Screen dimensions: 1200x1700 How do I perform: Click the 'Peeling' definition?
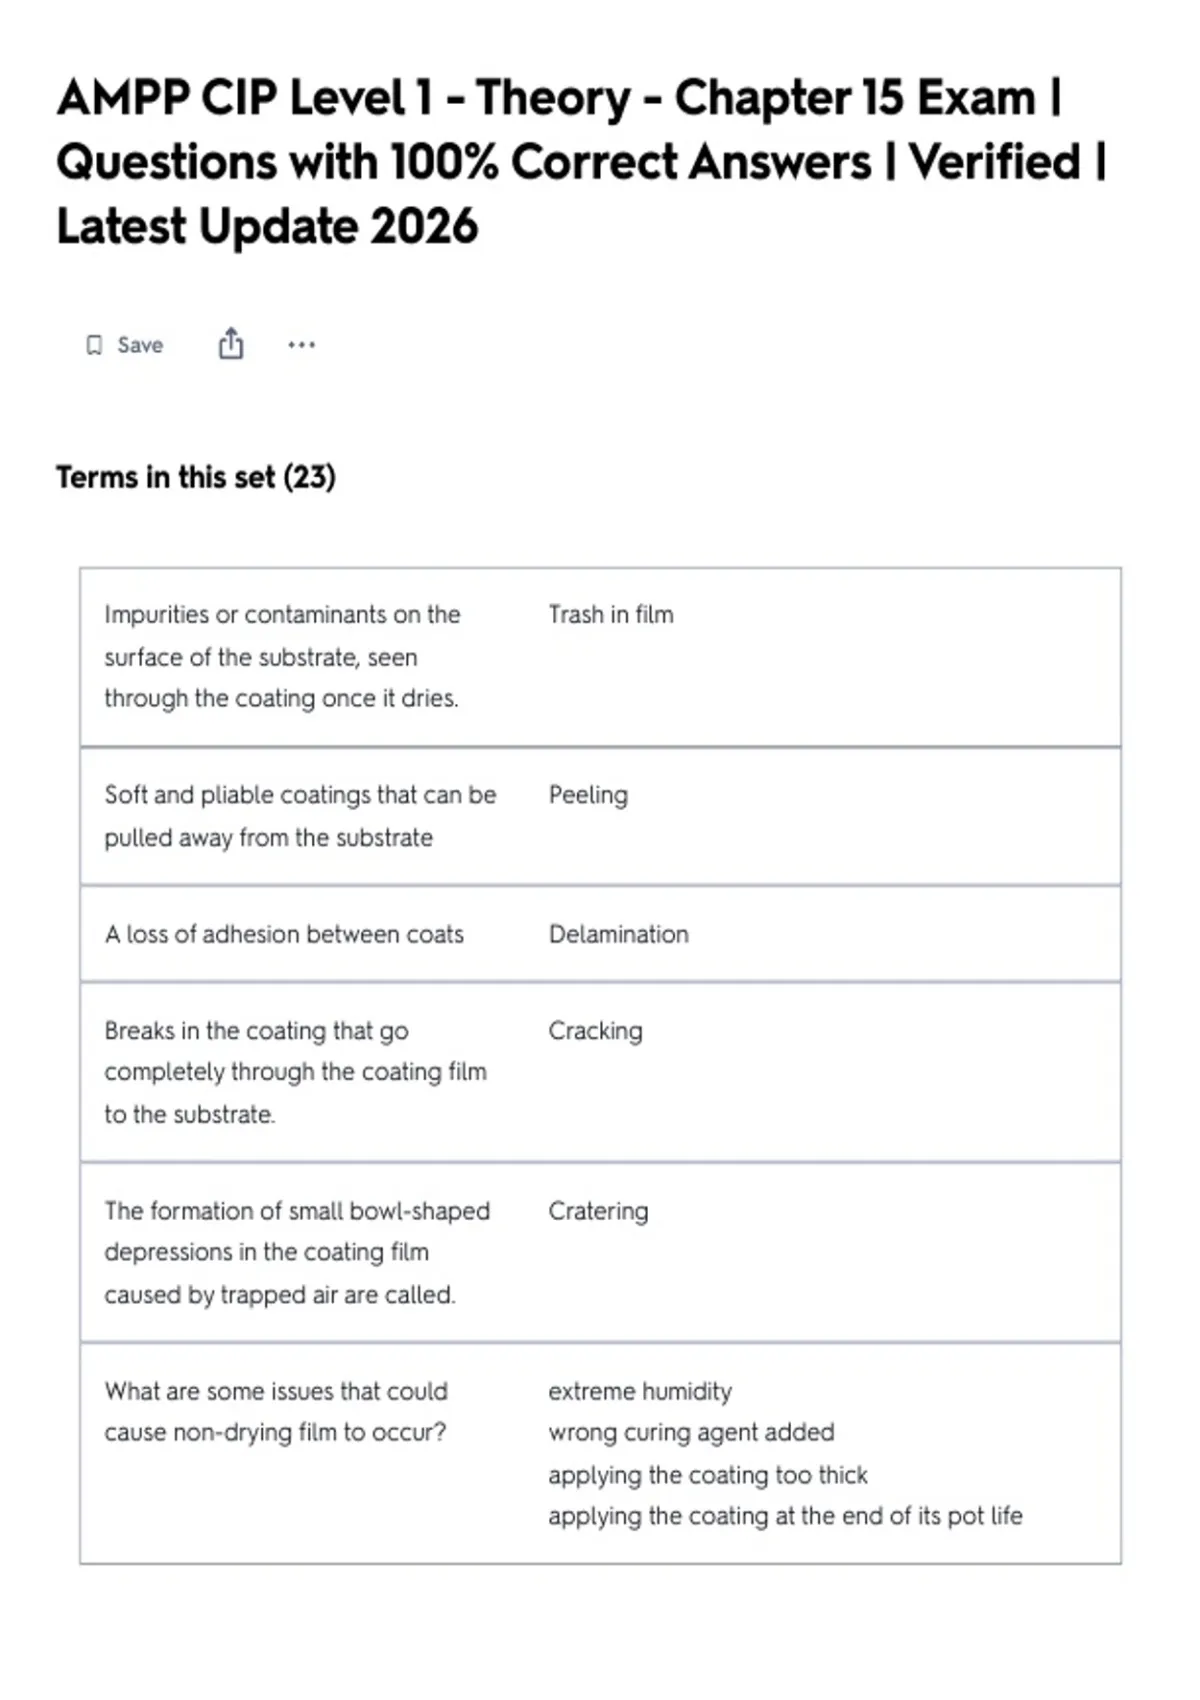588,795
